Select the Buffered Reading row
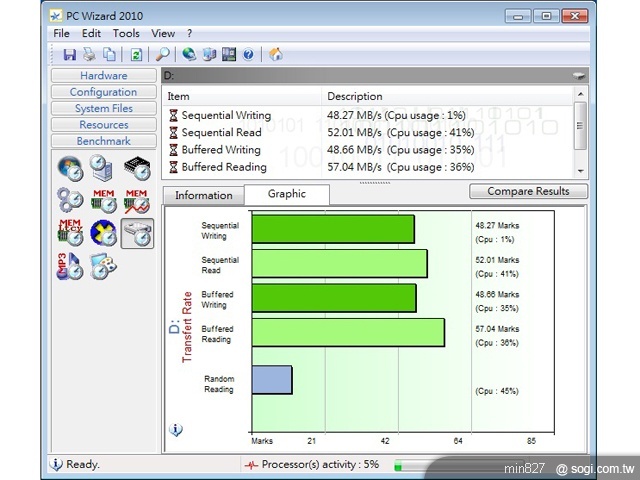The image size is (640, 480). pos(367,167)
